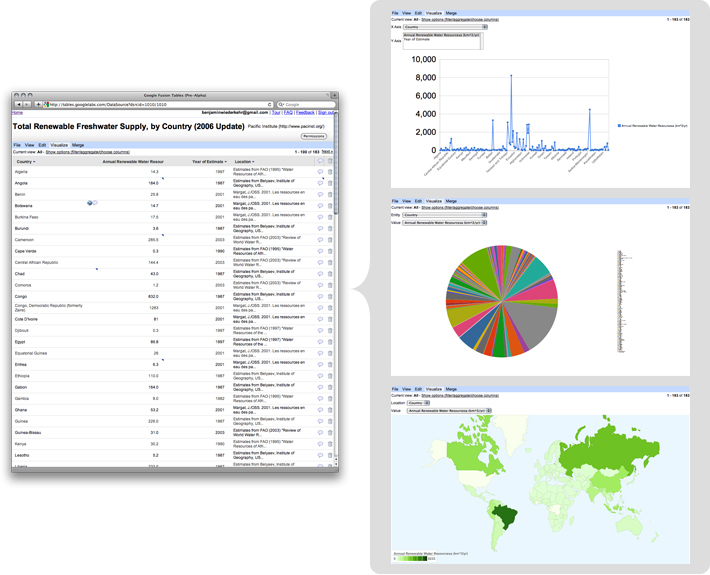Open the Value dropdown in map panel
Screen dimensions: 710x575
(x=449, y=411)
